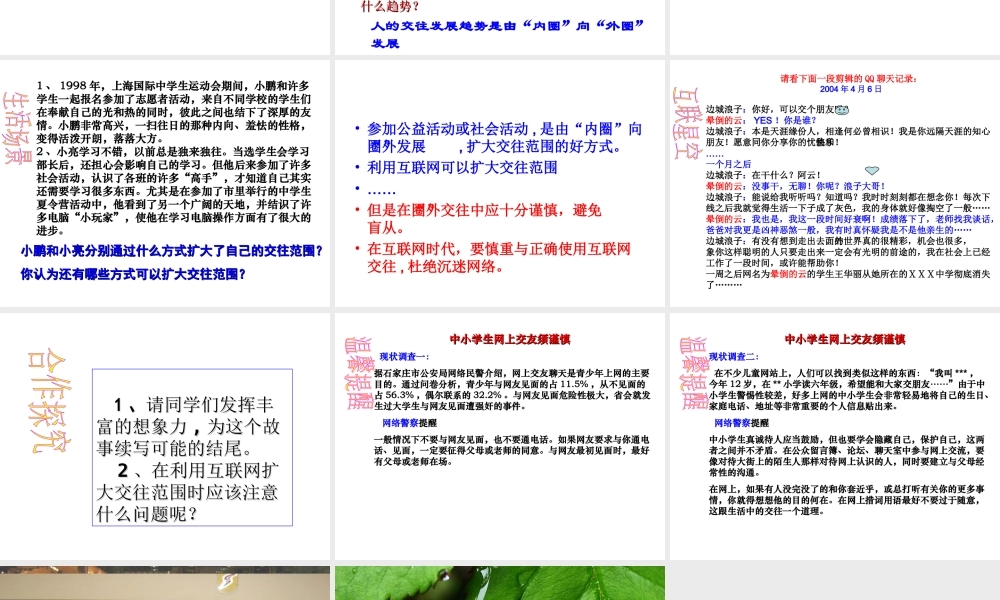Click the paragraph starting 2、小亮学习不错
Screen dimensions: 1000x600
point(173,191)
